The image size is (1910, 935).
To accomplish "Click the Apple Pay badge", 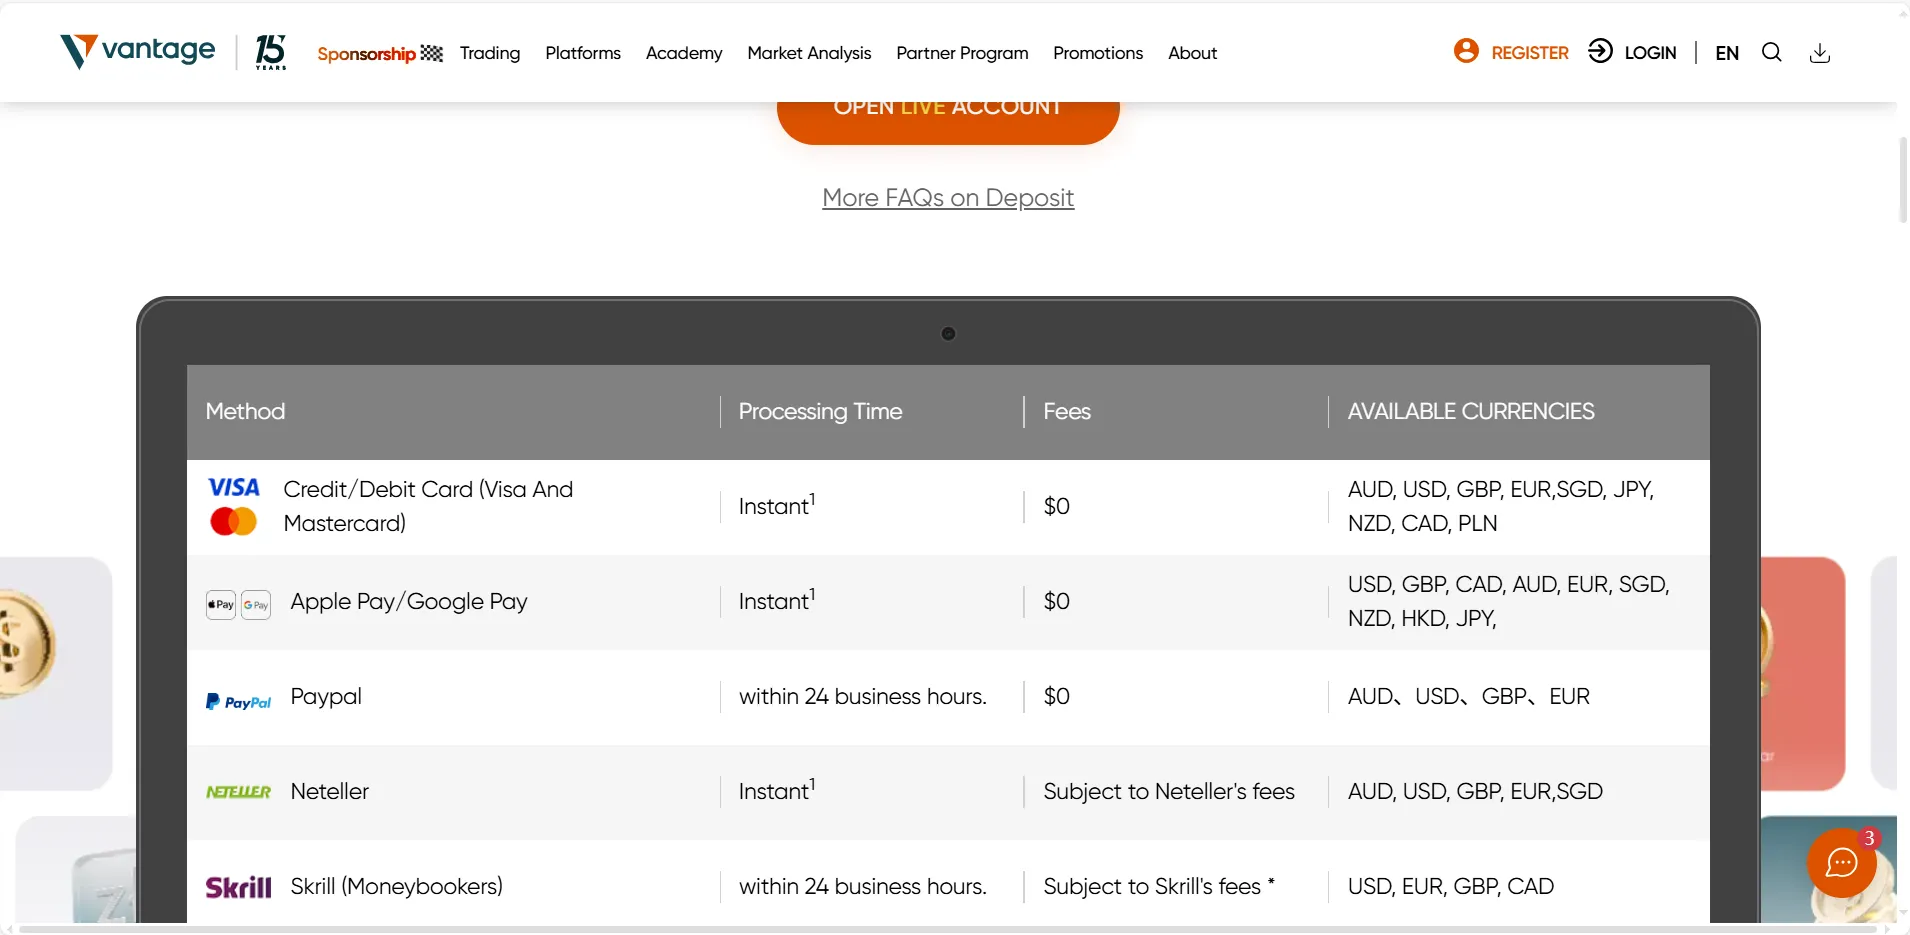I will 221,605.
